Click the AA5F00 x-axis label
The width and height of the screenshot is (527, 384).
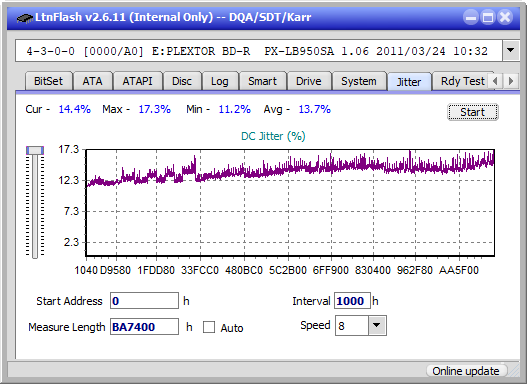458,270
